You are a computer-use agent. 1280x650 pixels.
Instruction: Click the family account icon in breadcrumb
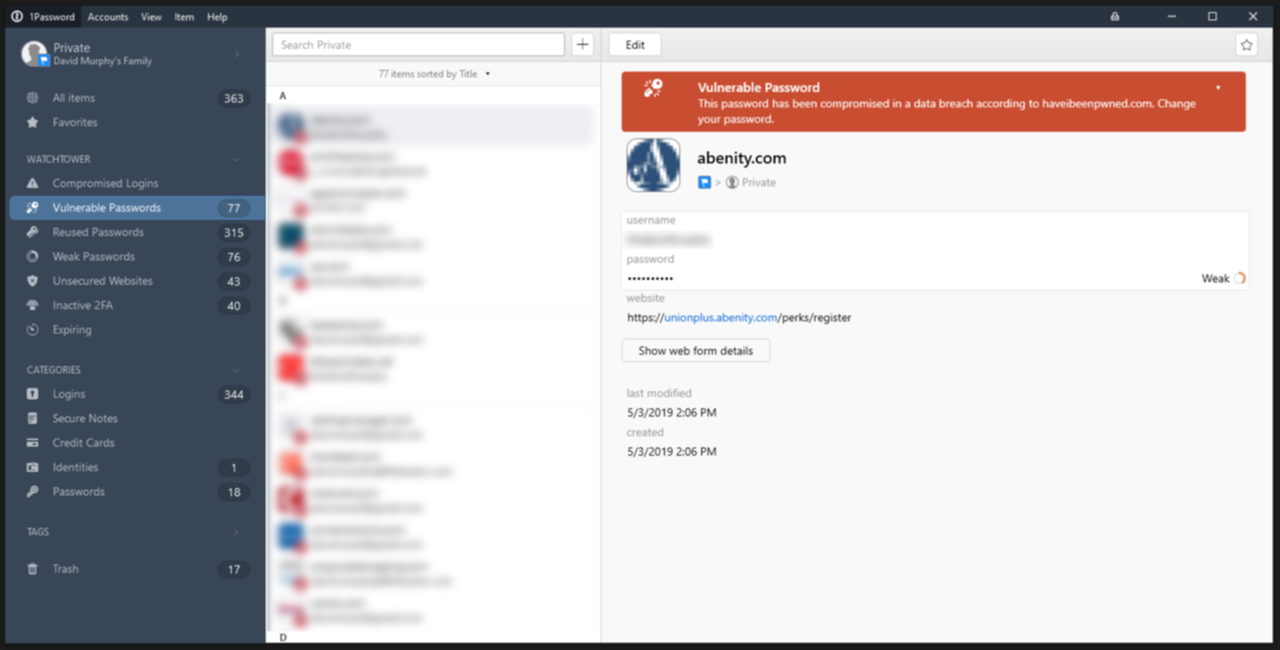click(x=704, y=183)
